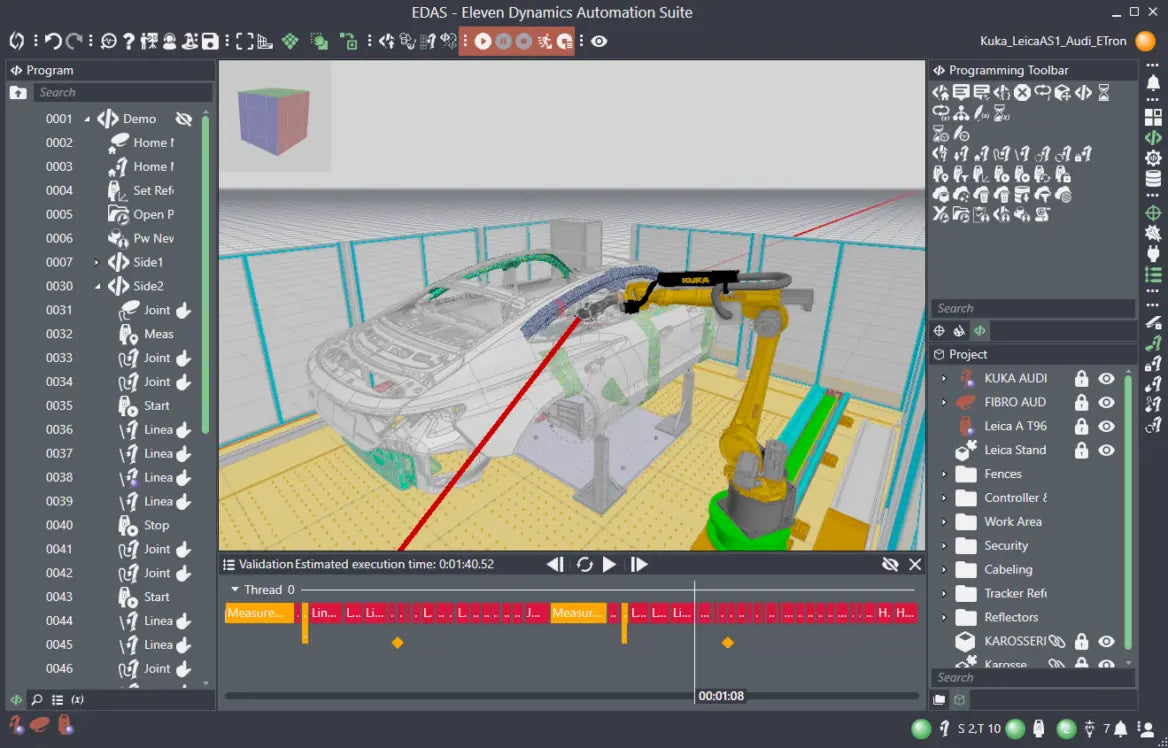
Task: Click the hourglass wait icon in Programming Toolbar
Action: pyautogui.click(x=1104, y=92)
